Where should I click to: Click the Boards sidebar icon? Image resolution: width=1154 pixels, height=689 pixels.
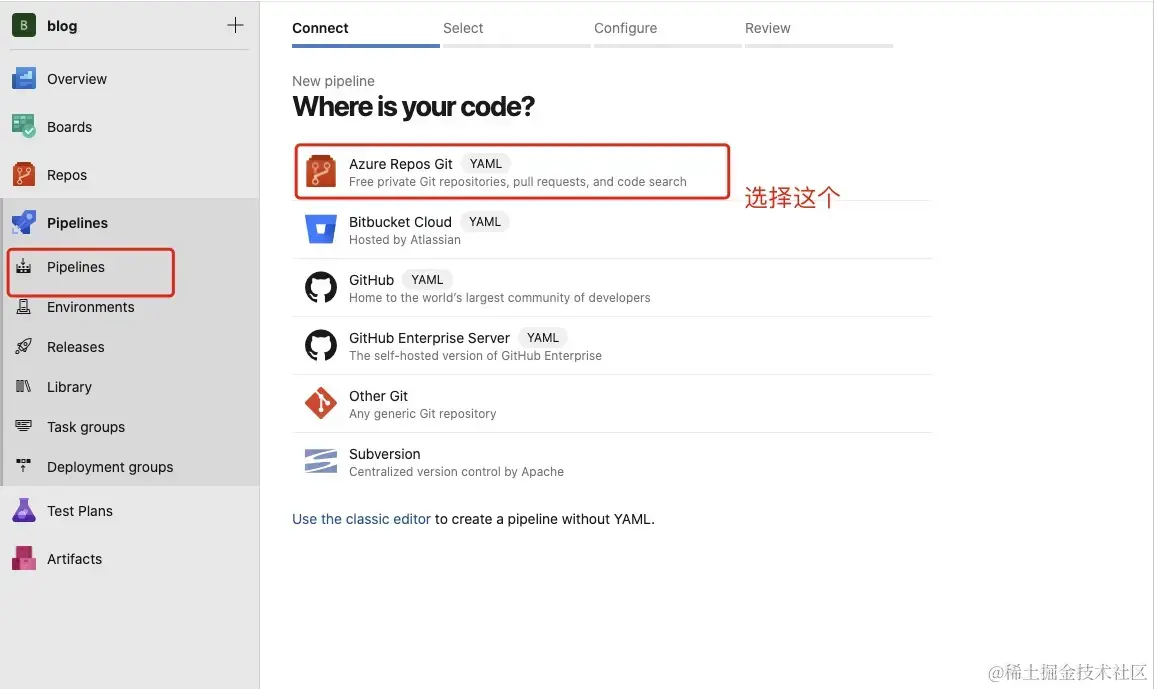[24, 127]
